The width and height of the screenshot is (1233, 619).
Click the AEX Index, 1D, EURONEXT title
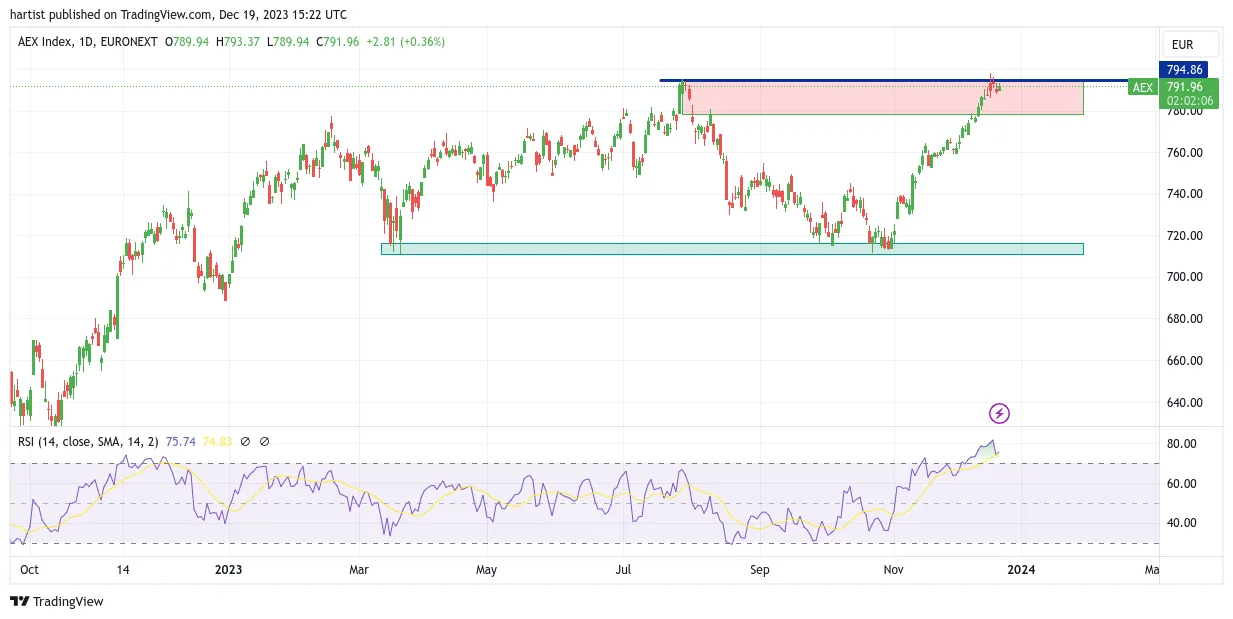[89, 42]
